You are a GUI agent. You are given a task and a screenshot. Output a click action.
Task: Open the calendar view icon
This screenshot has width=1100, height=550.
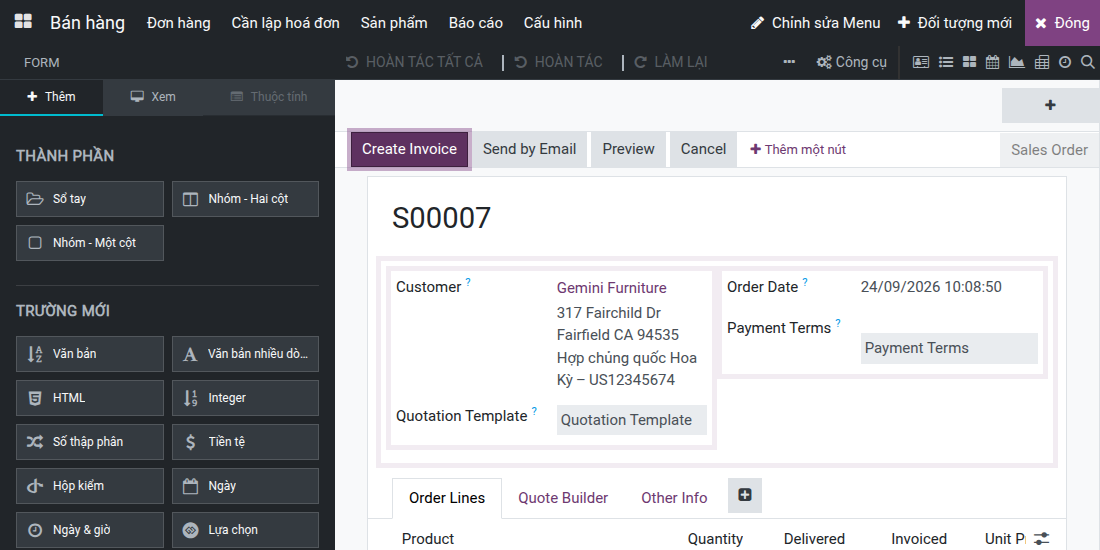click(x=992, y=62)
